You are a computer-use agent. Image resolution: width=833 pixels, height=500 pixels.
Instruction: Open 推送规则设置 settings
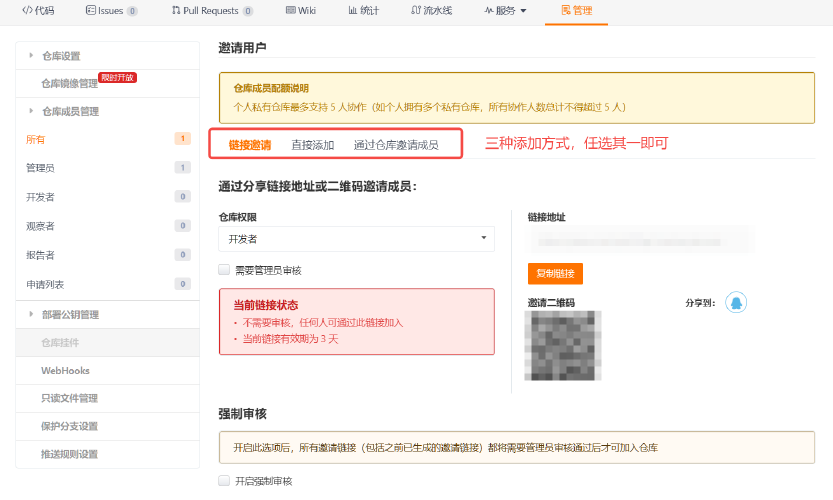[108, 454]
